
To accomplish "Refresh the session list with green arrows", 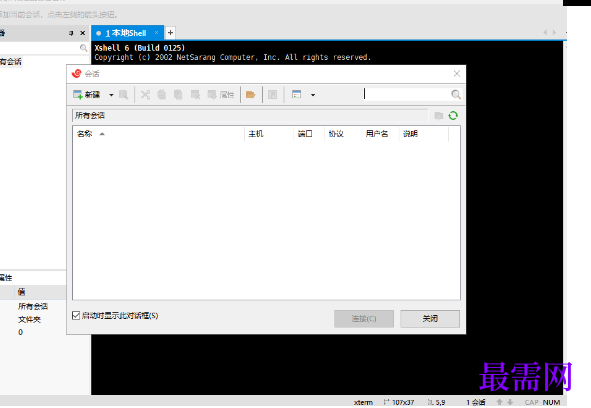I will click(x=453, y=115).
